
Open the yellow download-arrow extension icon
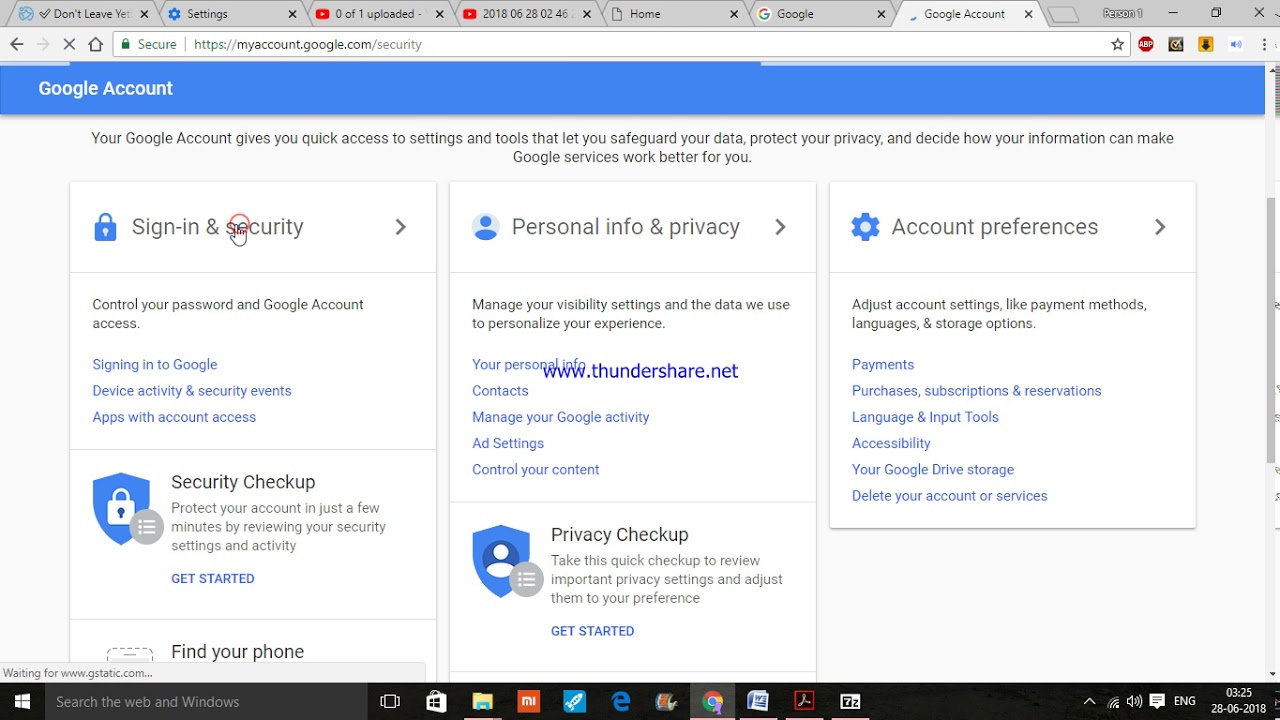pos(1206,44)
